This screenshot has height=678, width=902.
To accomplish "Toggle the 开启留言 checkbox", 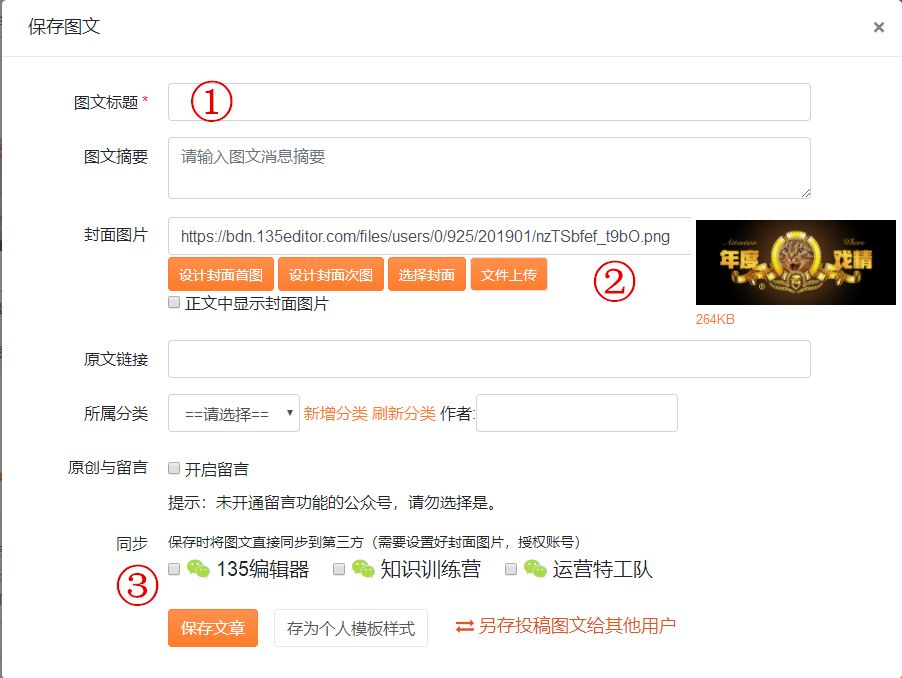I will coord(174,468).
